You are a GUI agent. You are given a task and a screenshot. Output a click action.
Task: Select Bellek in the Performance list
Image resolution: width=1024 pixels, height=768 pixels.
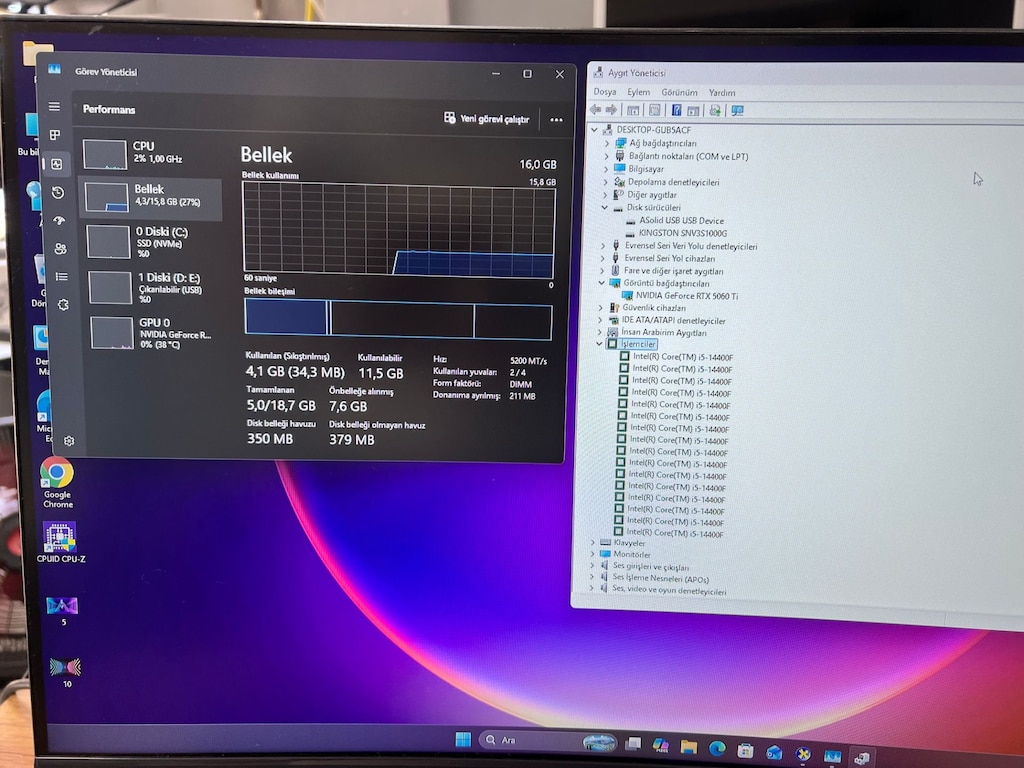click(x=151, y=198)
